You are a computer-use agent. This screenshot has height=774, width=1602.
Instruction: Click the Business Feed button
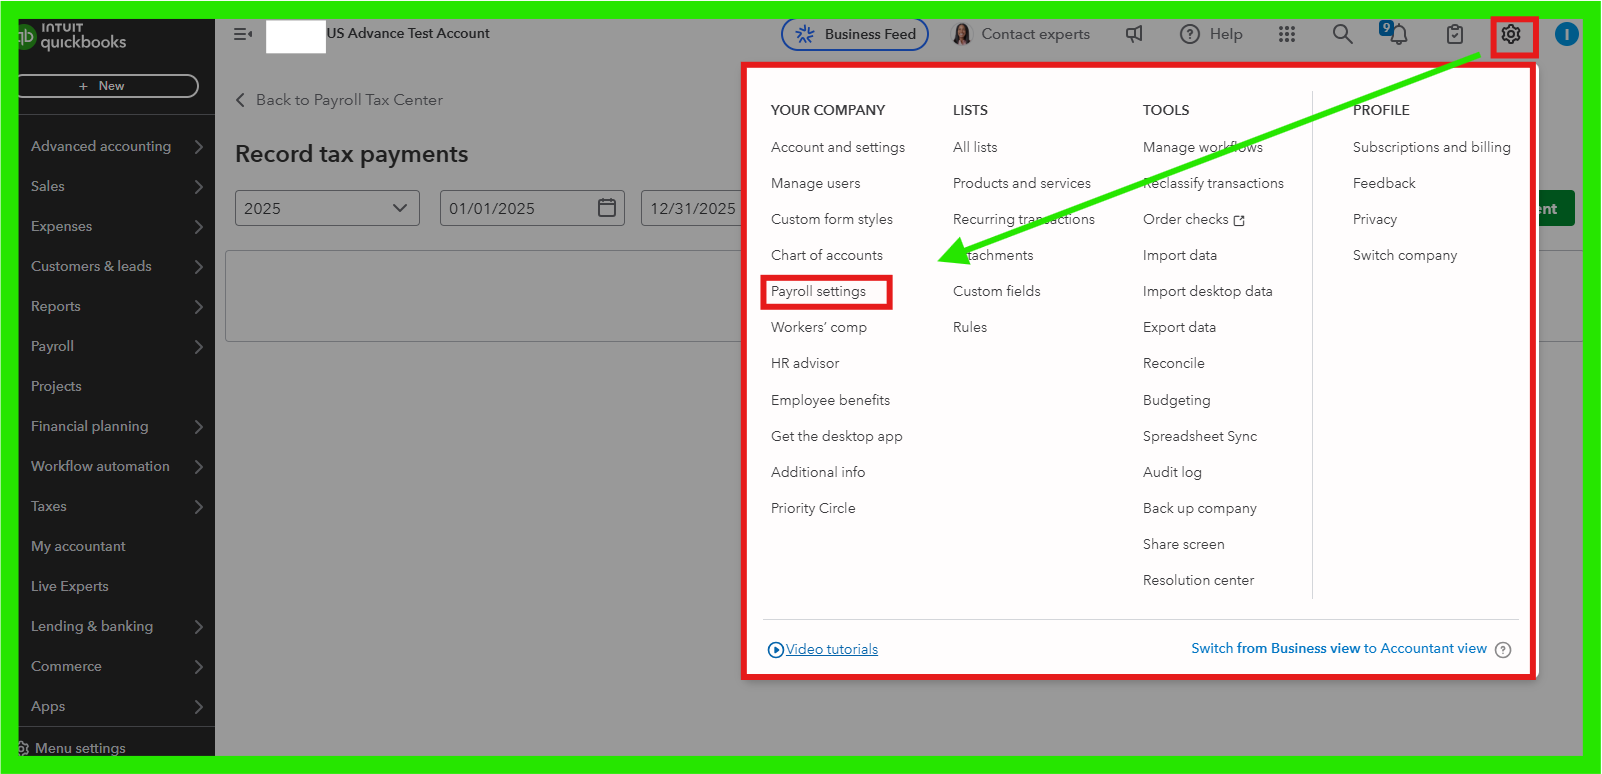(x=855, y=35)
